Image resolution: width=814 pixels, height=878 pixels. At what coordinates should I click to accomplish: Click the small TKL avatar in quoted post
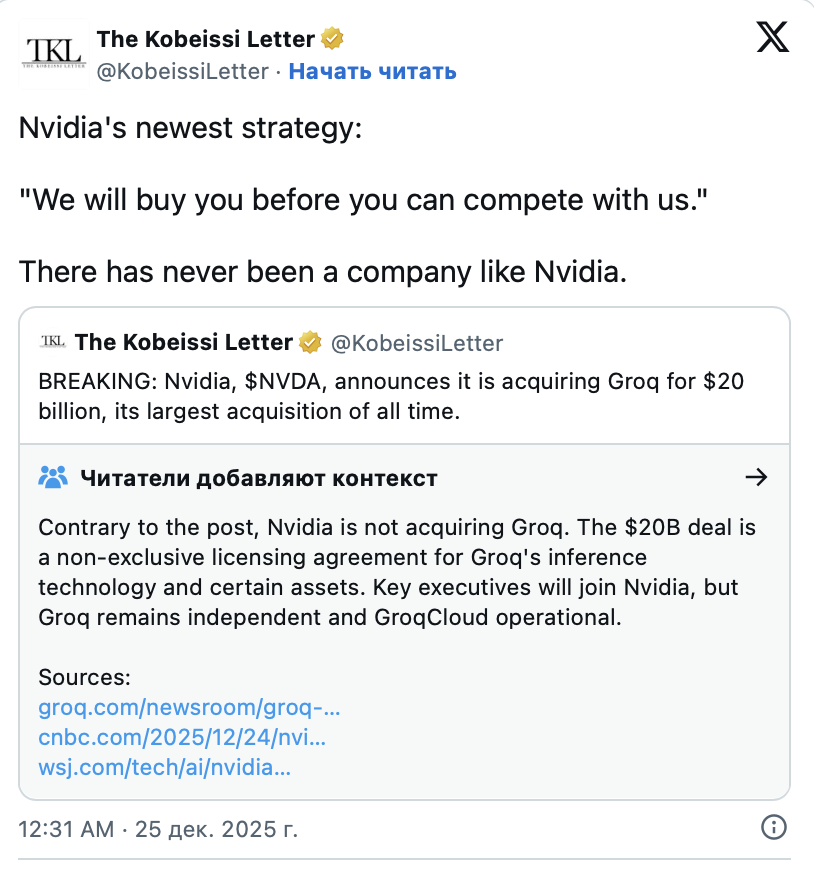52,342
